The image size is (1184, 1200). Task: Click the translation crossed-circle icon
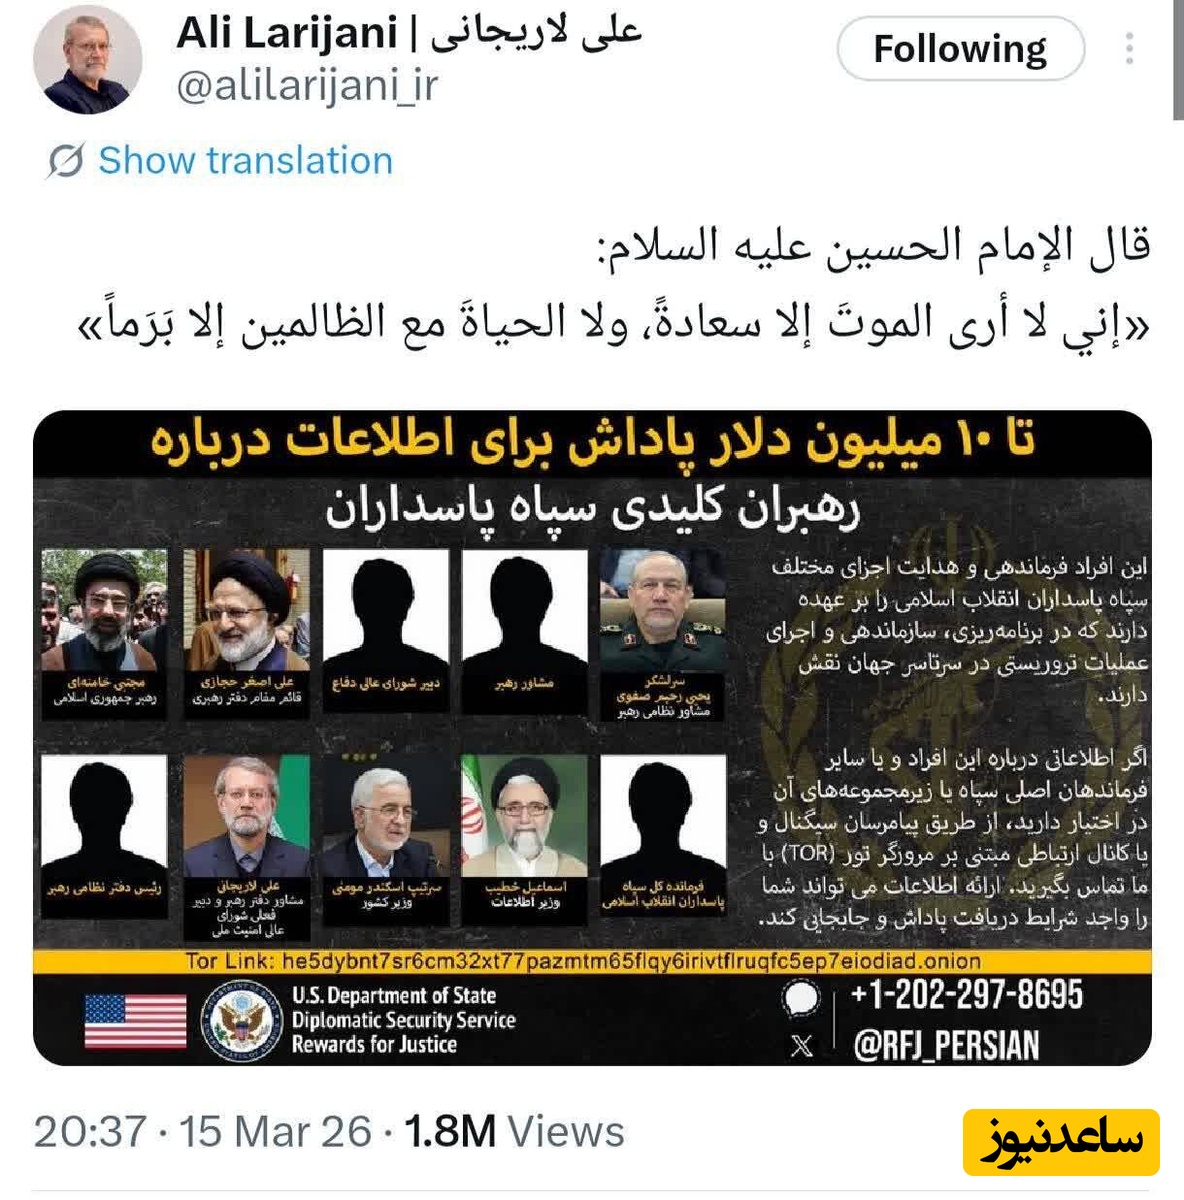[65, 161]
